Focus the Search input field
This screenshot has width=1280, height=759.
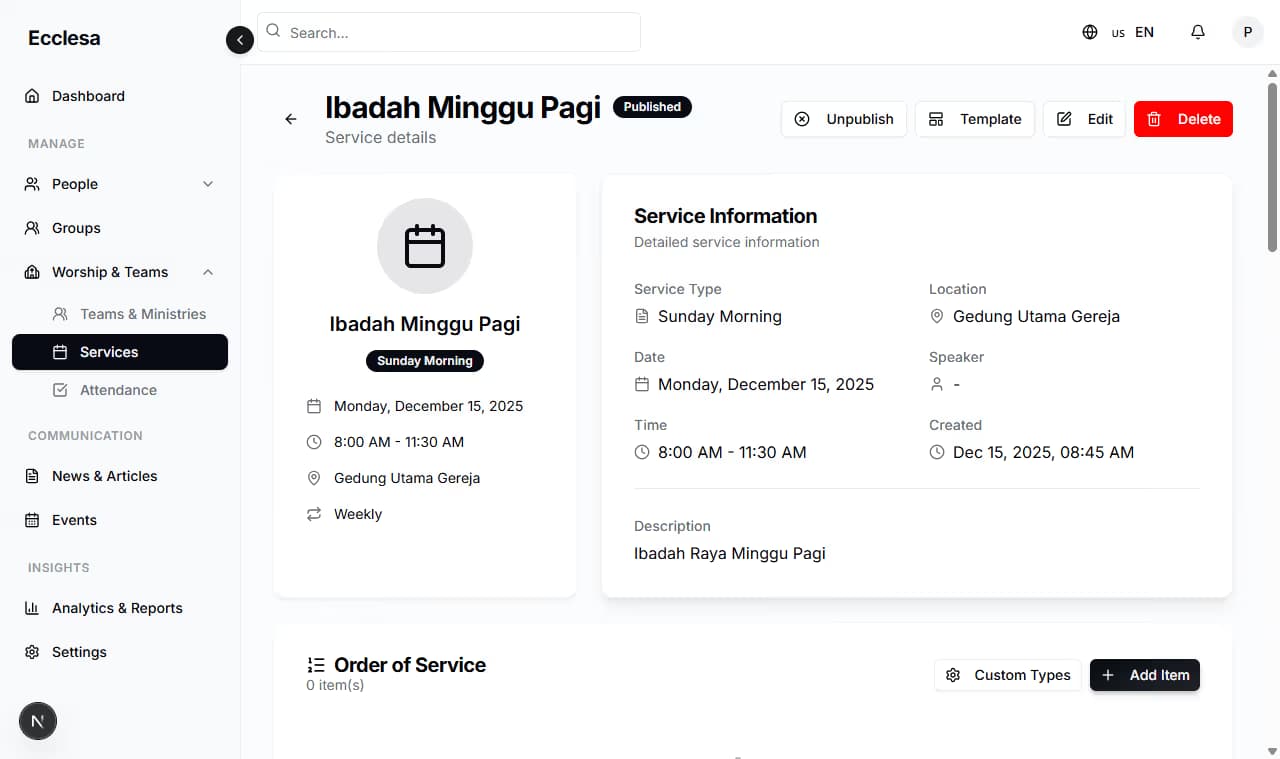click(x=449, y=32)
